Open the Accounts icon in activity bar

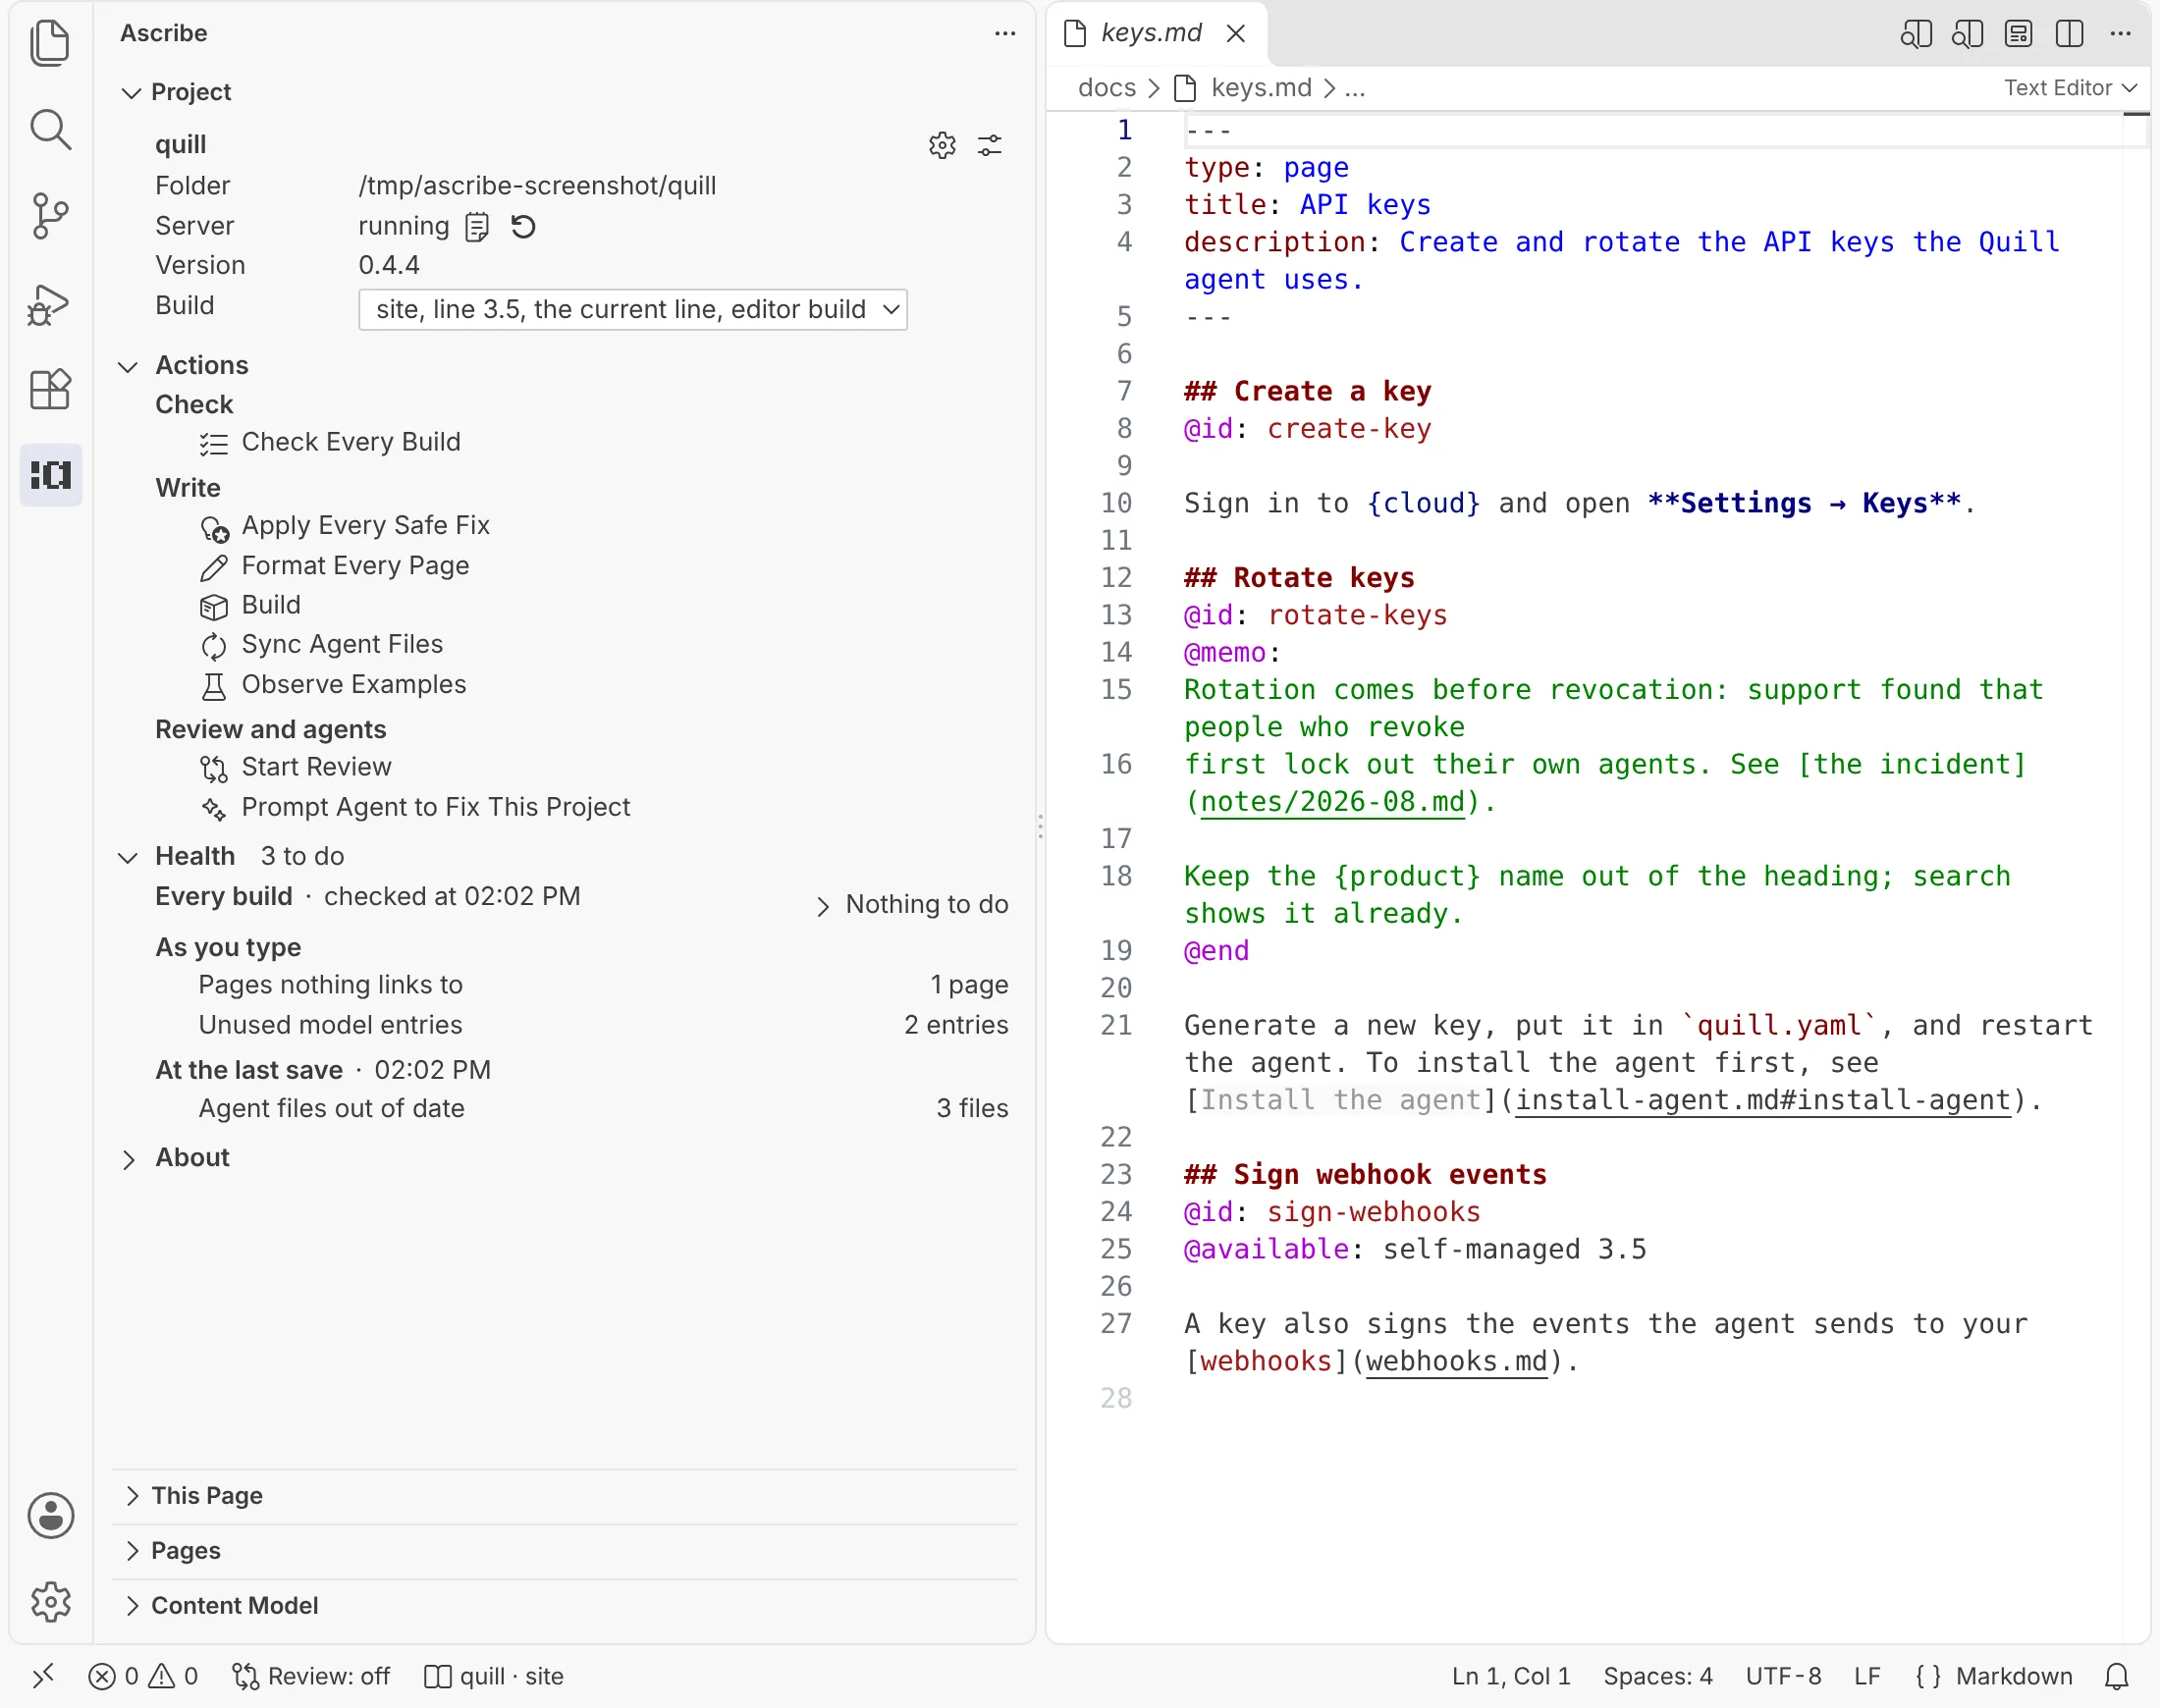click(50, 1516)
